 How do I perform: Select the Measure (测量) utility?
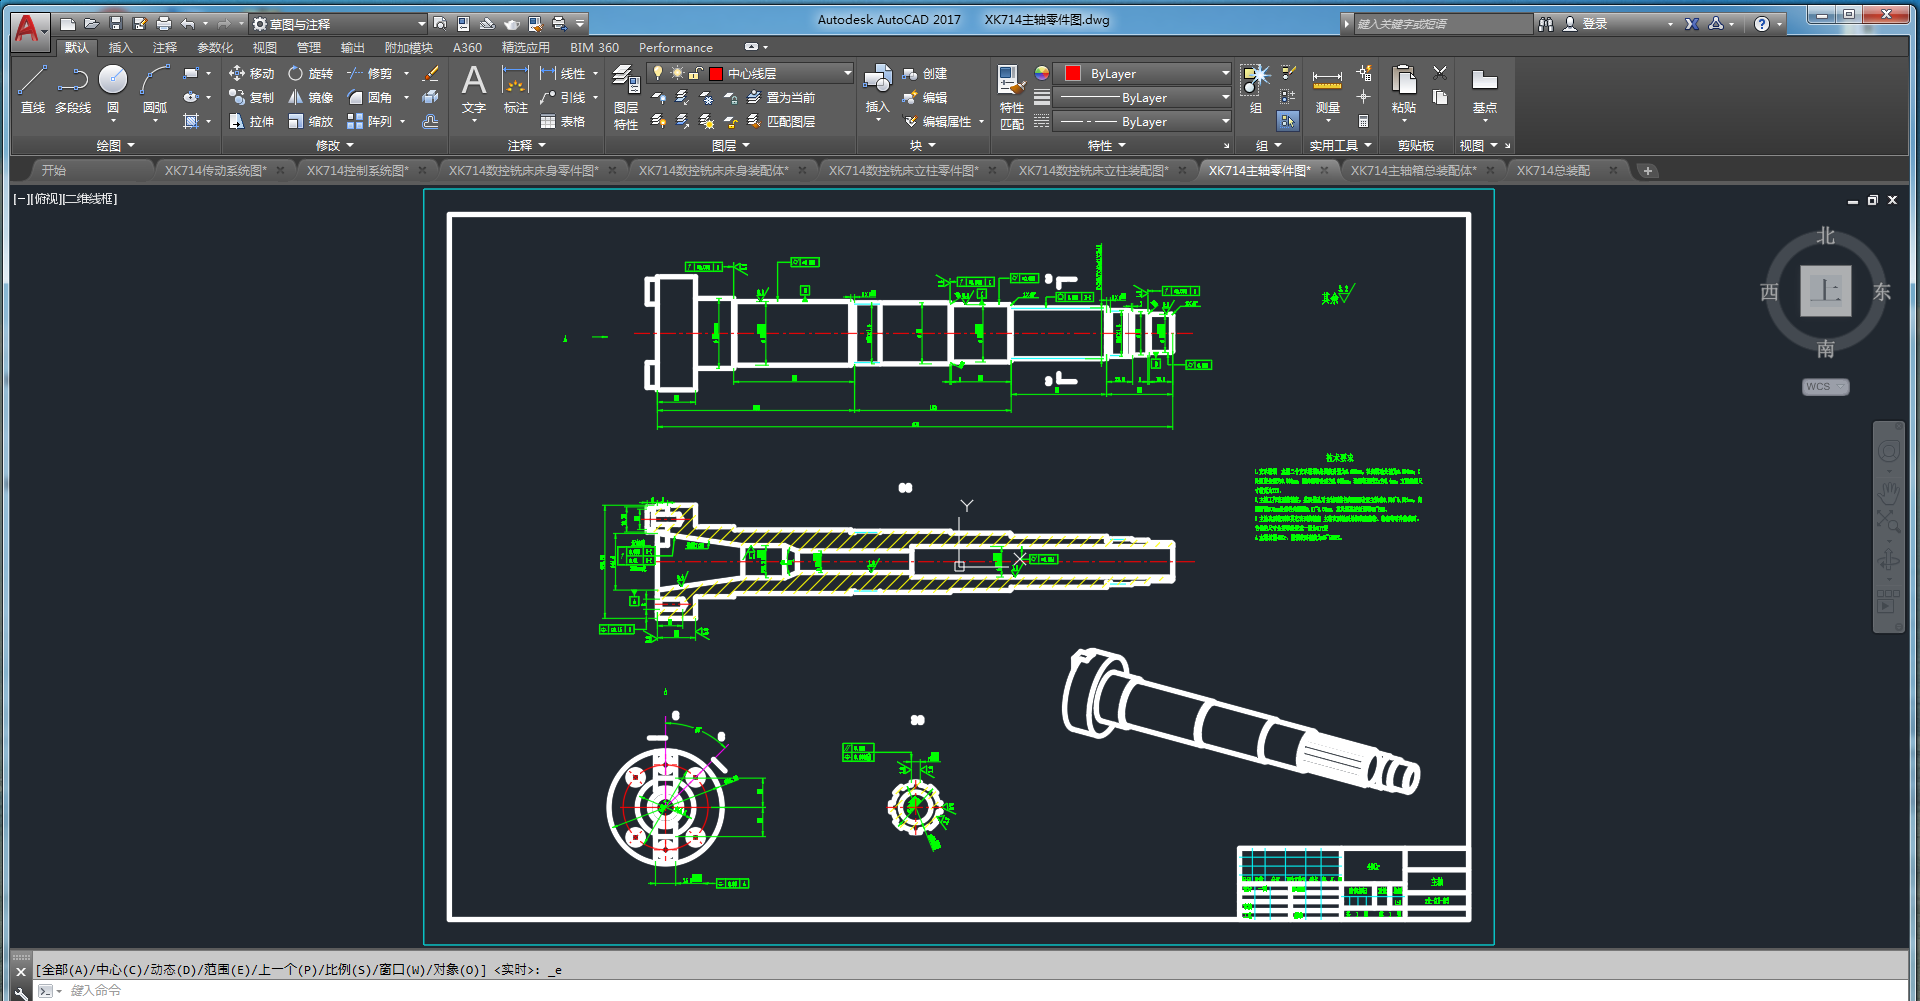pyautogui.click(x=1327, y=90)
